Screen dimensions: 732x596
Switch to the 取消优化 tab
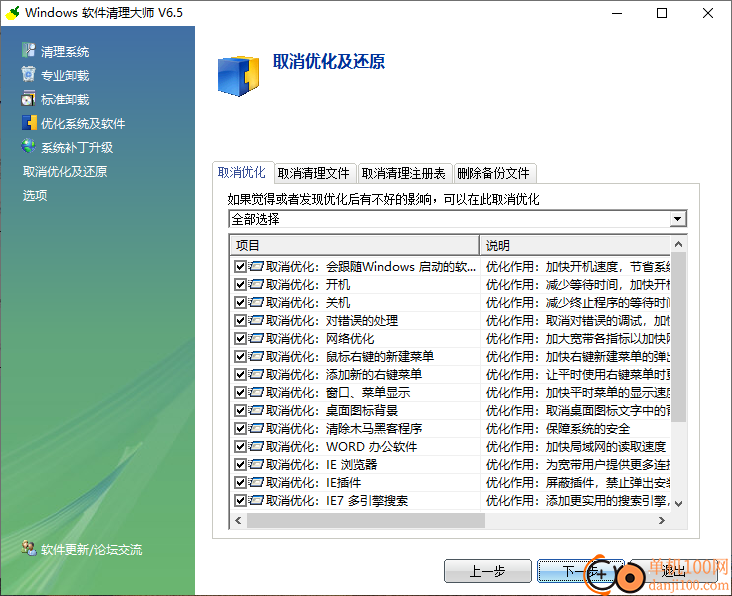click(242, 173)
